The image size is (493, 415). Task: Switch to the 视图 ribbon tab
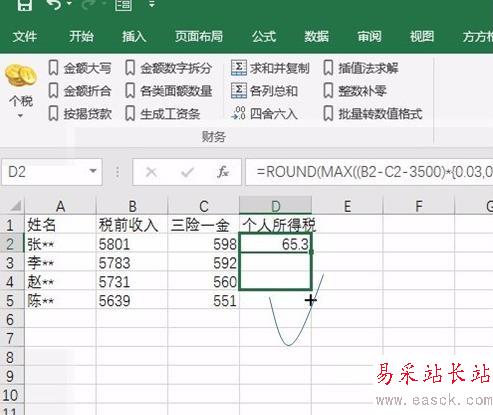pyautogui.click(x=422, y=36)
